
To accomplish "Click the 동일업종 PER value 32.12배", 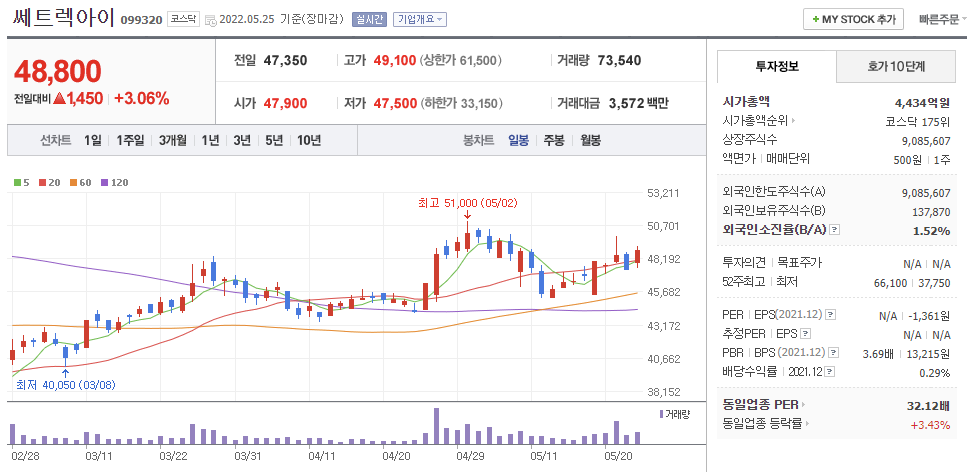I will pyautogui.click(x=928, y=406).
